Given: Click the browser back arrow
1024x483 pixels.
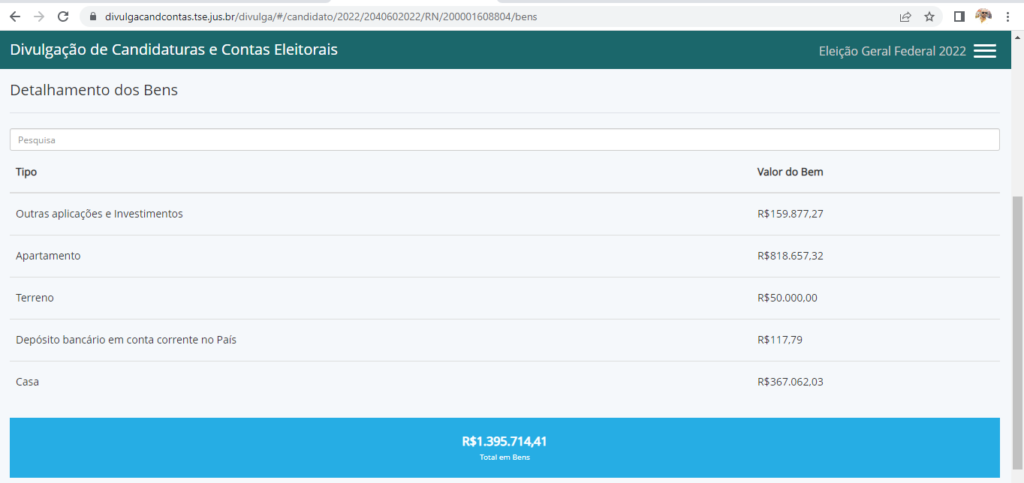Looking at the screenshot, I should [14, 16].
